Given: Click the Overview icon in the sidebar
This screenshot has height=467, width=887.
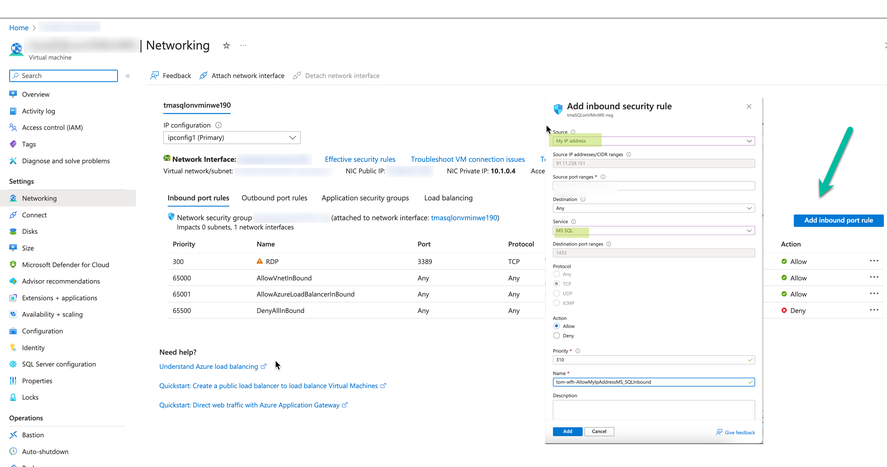Looking at the screenshot, I should point(13,94).
